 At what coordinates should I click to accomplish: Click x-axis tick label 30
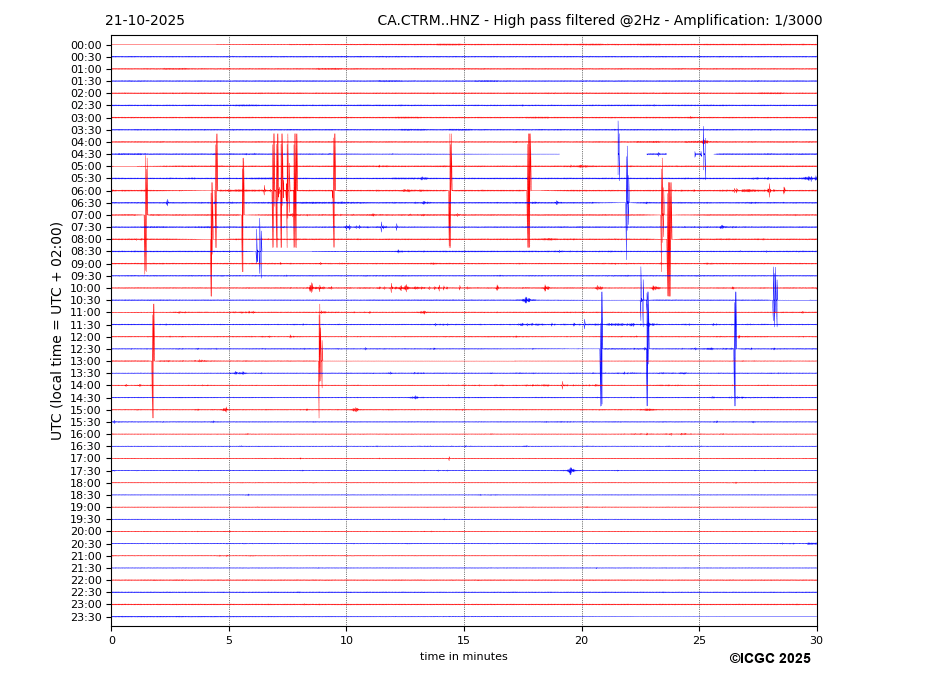click(x=816, y=640)
